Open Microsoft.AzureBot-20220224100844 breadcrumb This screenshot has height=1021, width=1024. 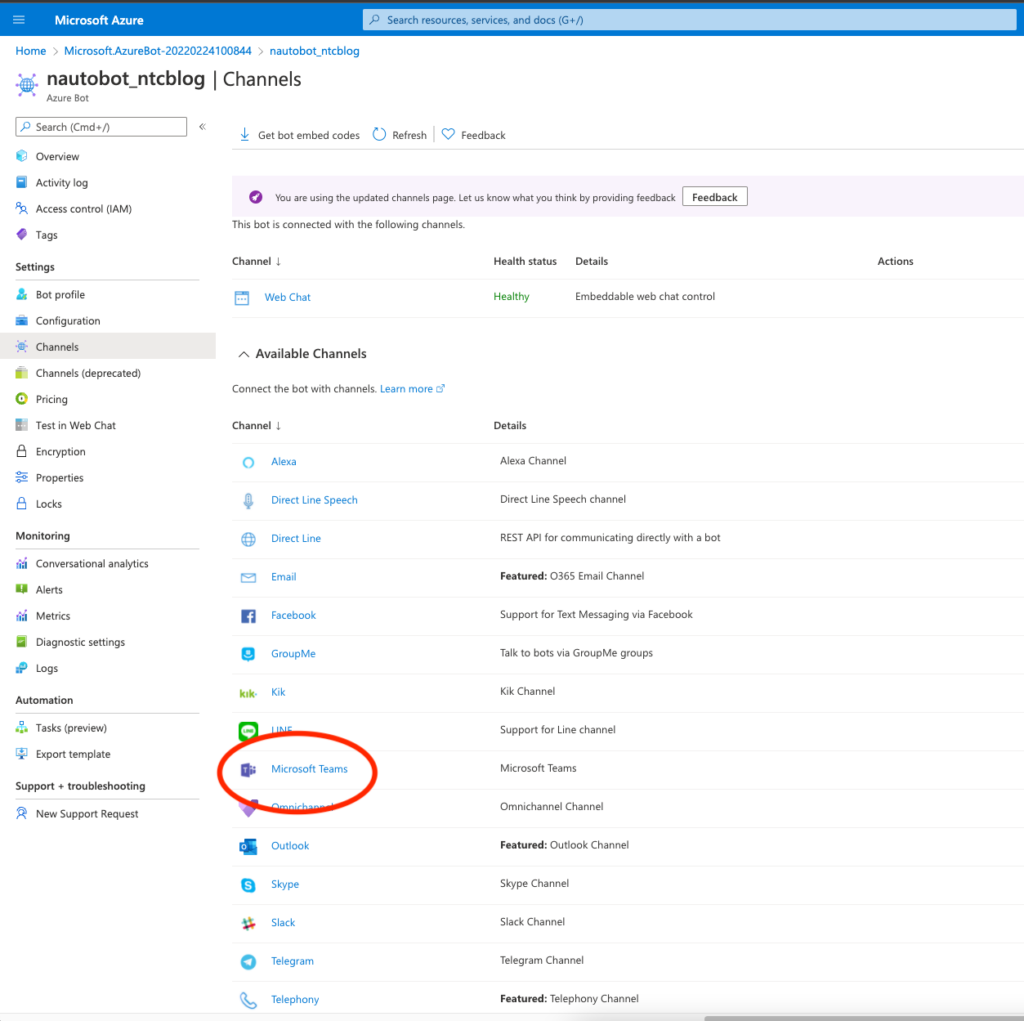click(x=157, y=51)
